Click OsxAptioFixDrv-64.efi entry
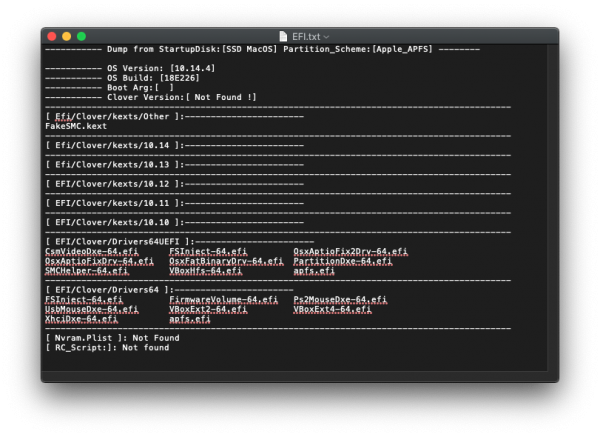The height and width of the screenshot is (437, 600). [x=99, y=261]
